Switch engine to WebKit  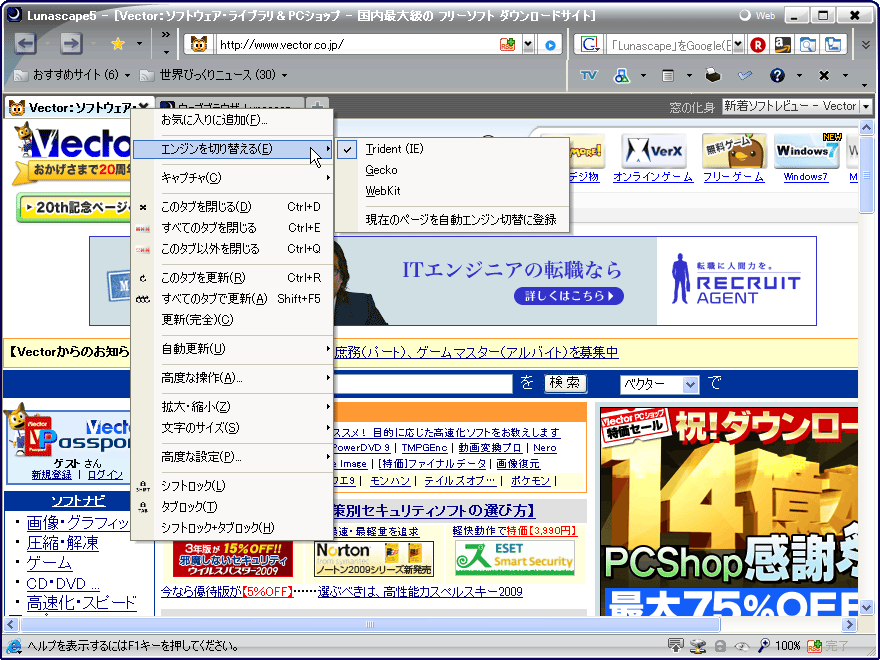coord(452,191)
